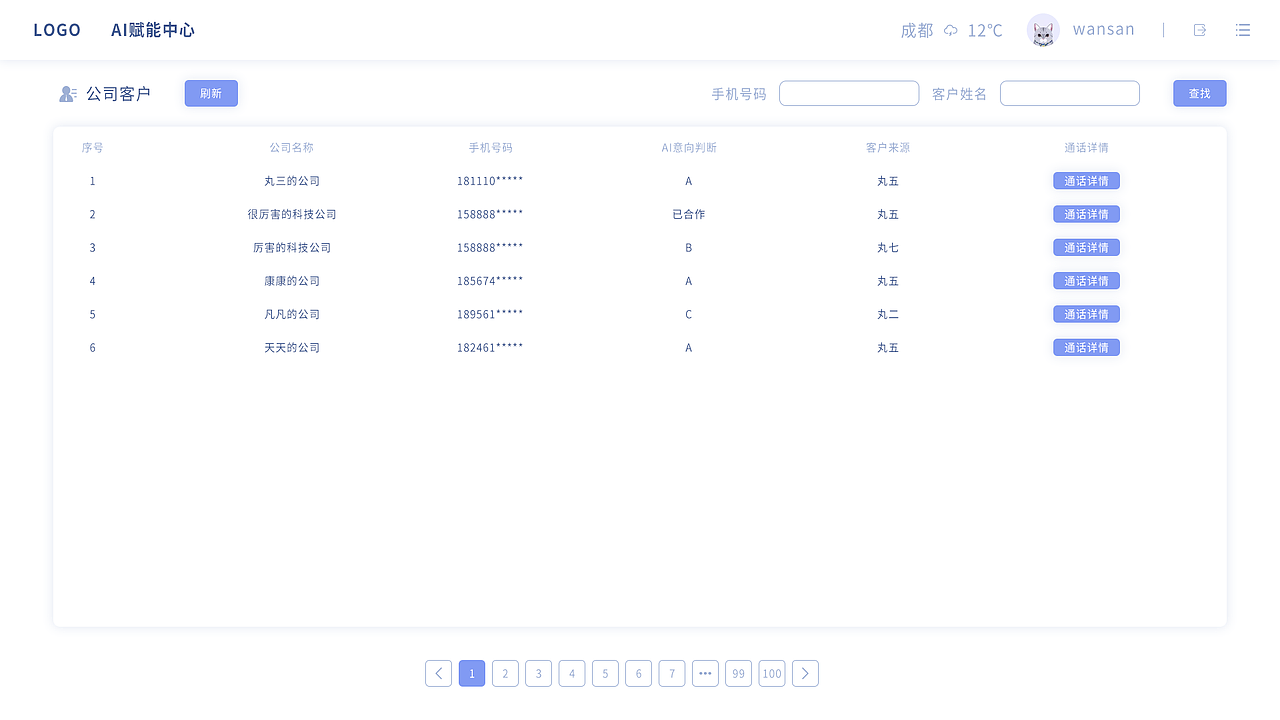Click the logout icon in the header
This screenshot has height=720, width=1280.
pyautogui.click(x=1199, y=30)
